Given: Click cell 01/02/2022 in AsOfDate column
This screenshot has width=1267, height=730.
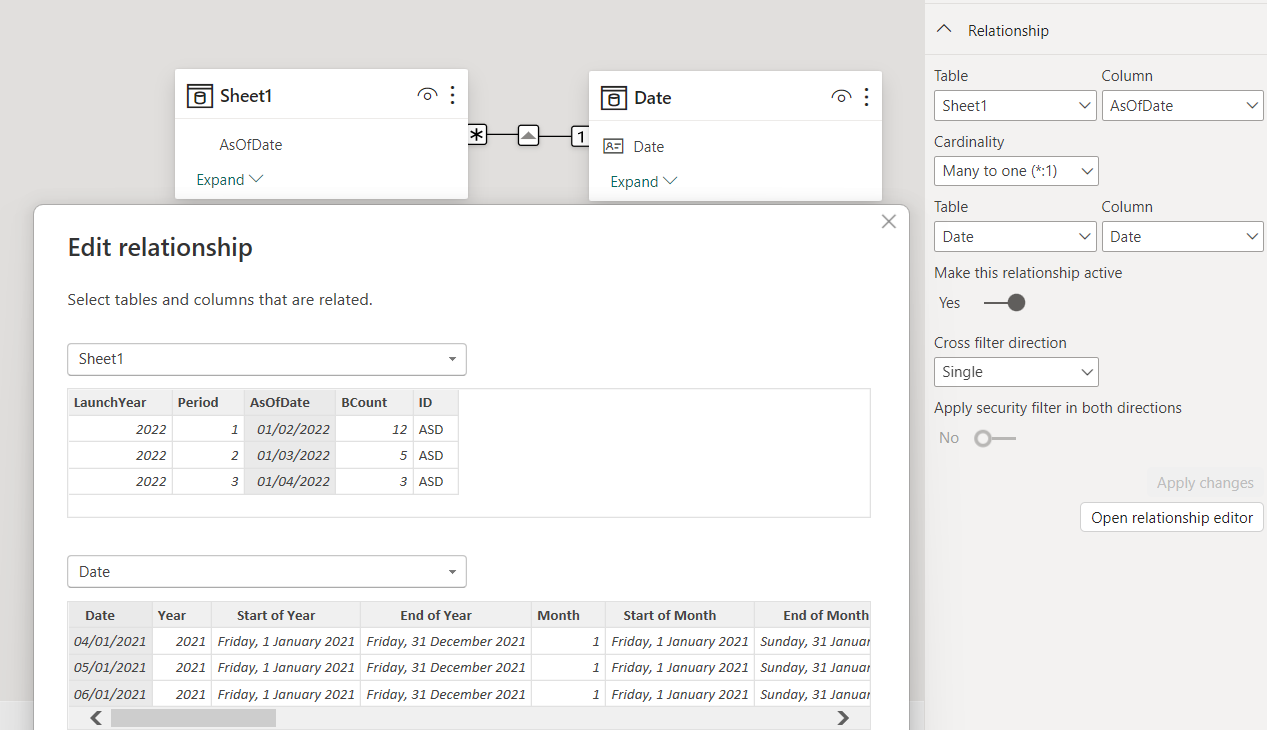Looking at the screenshot, I should [x=290, y=429].
